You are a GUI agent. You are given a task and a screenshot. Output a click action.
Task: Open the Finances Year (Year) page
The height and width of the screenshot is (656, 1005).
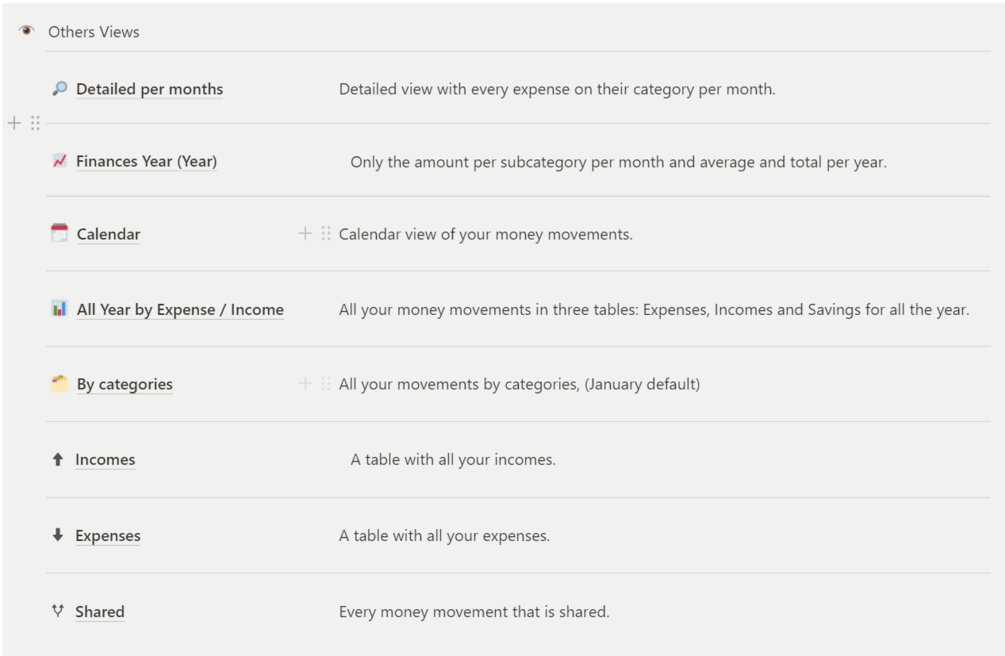click(146, 161)
